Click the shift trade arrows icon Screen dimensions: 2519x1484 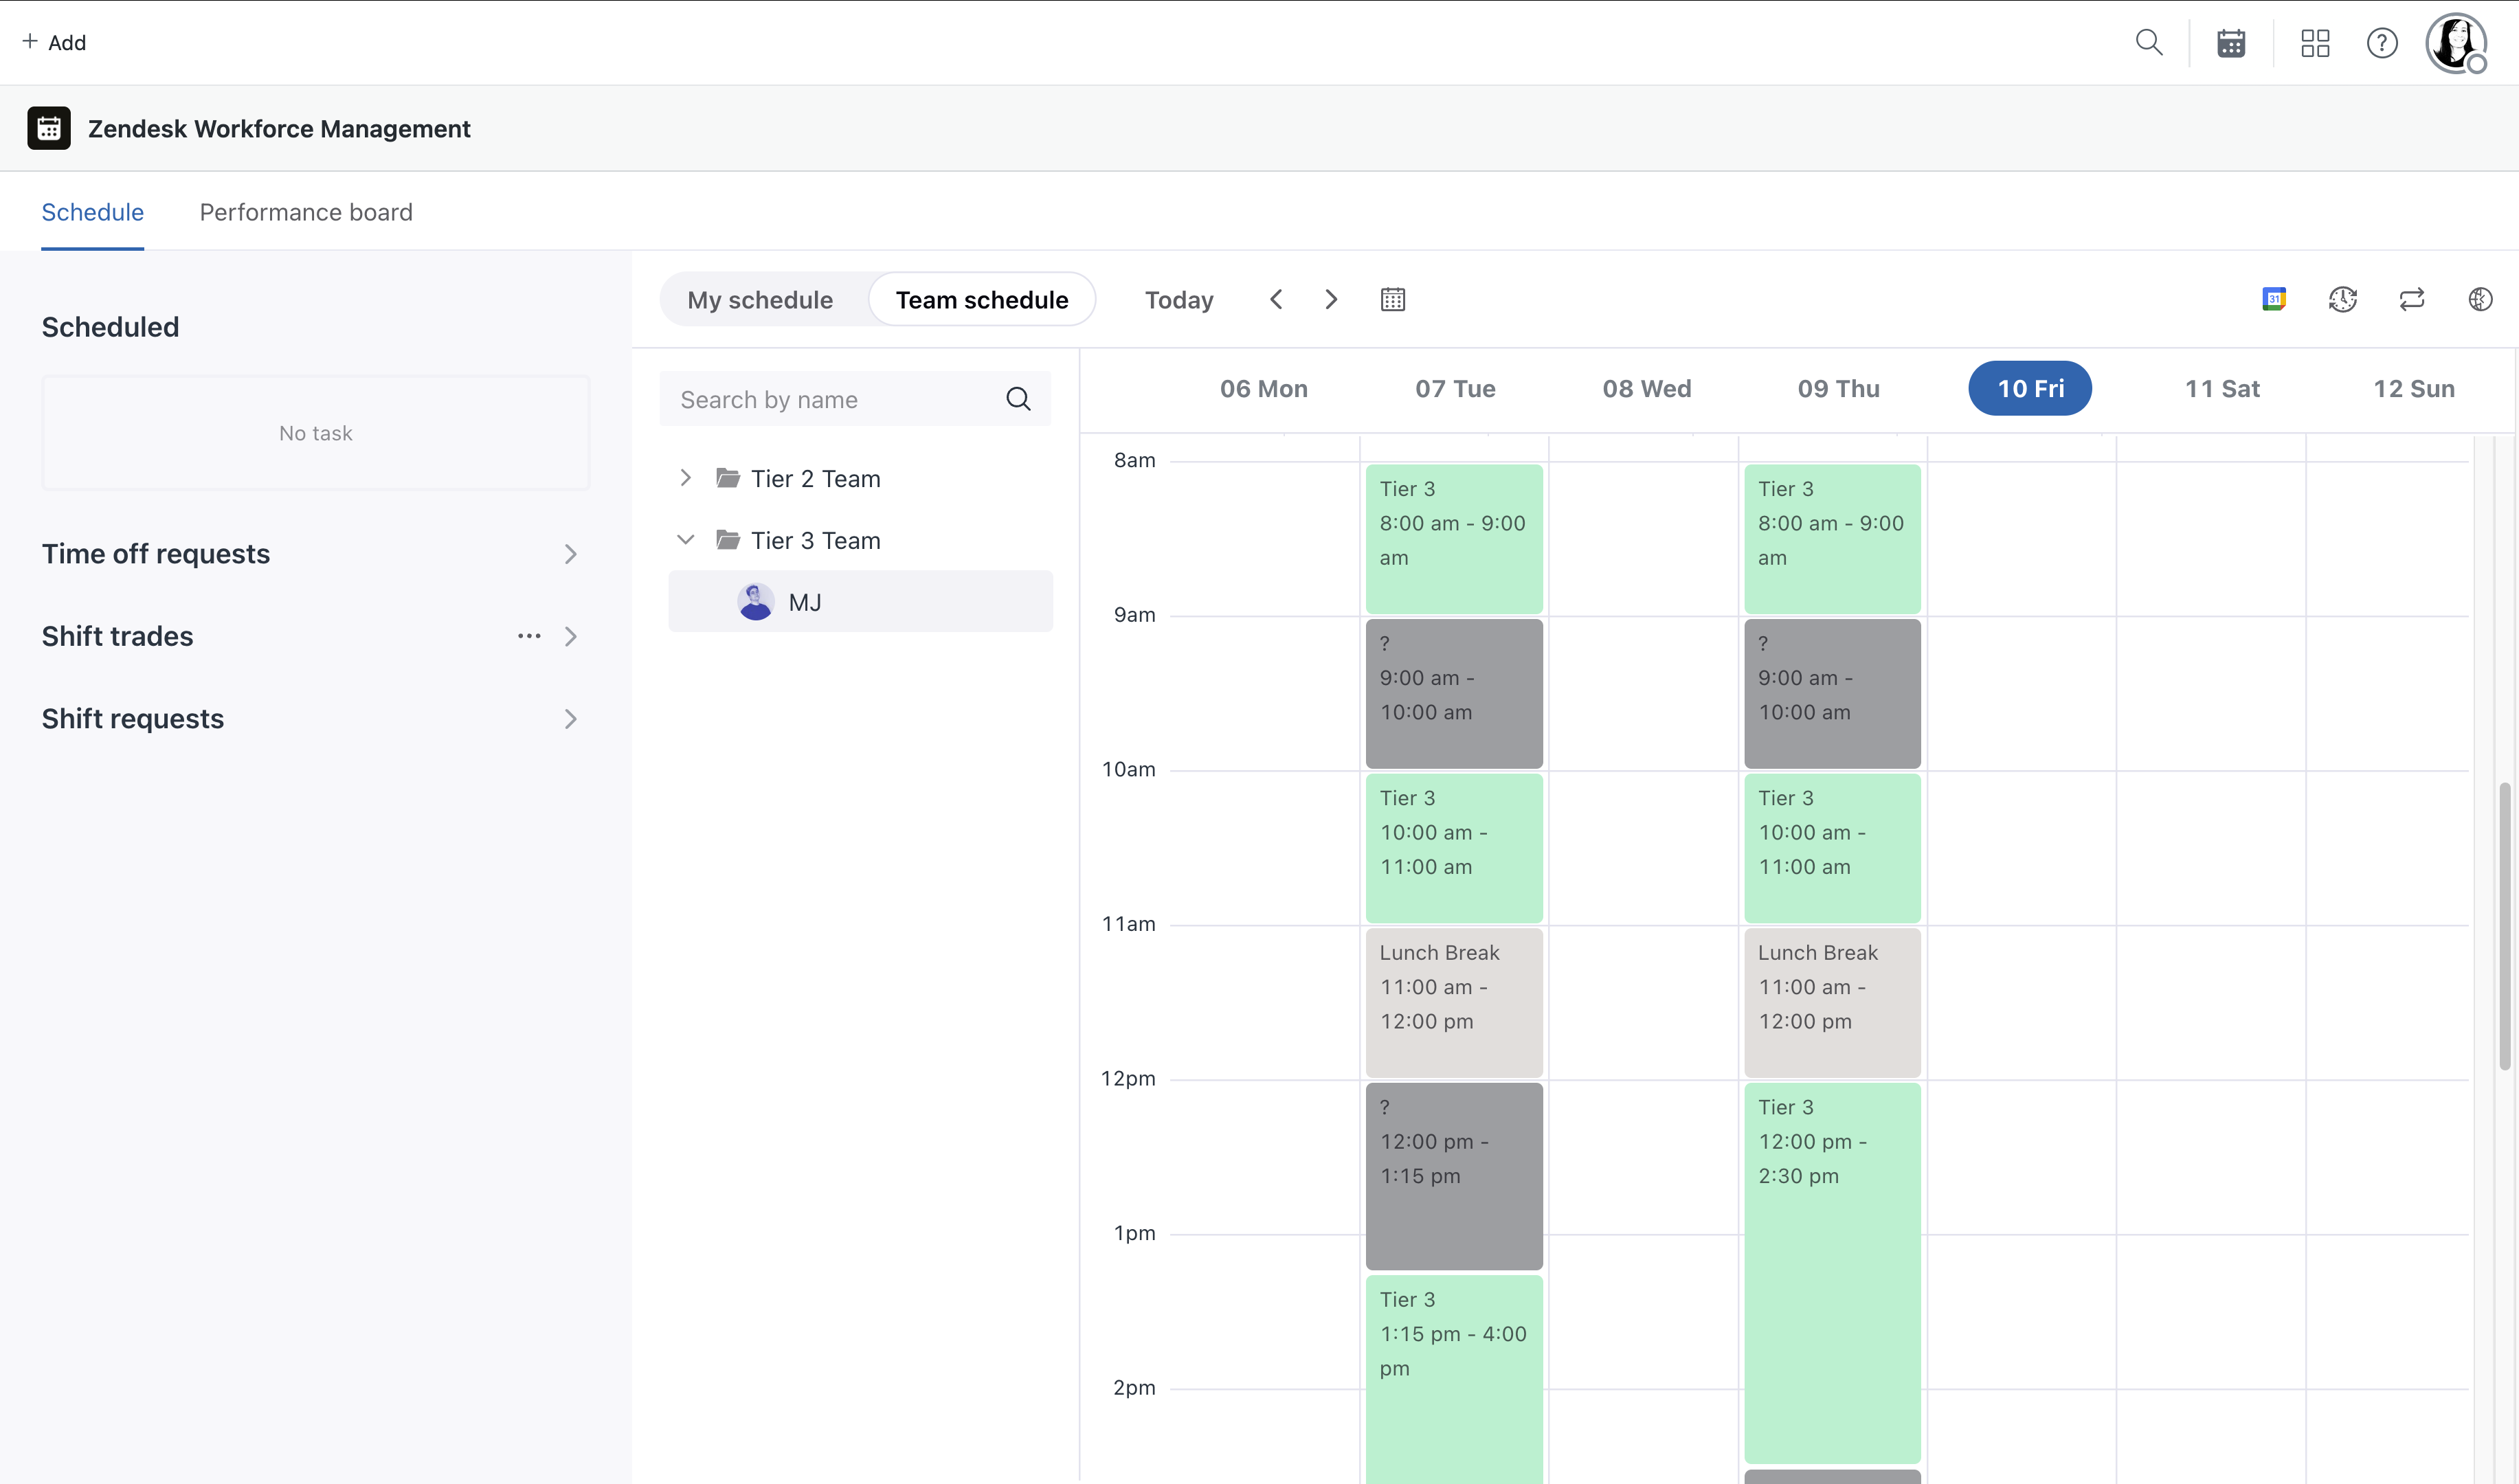2412,299
